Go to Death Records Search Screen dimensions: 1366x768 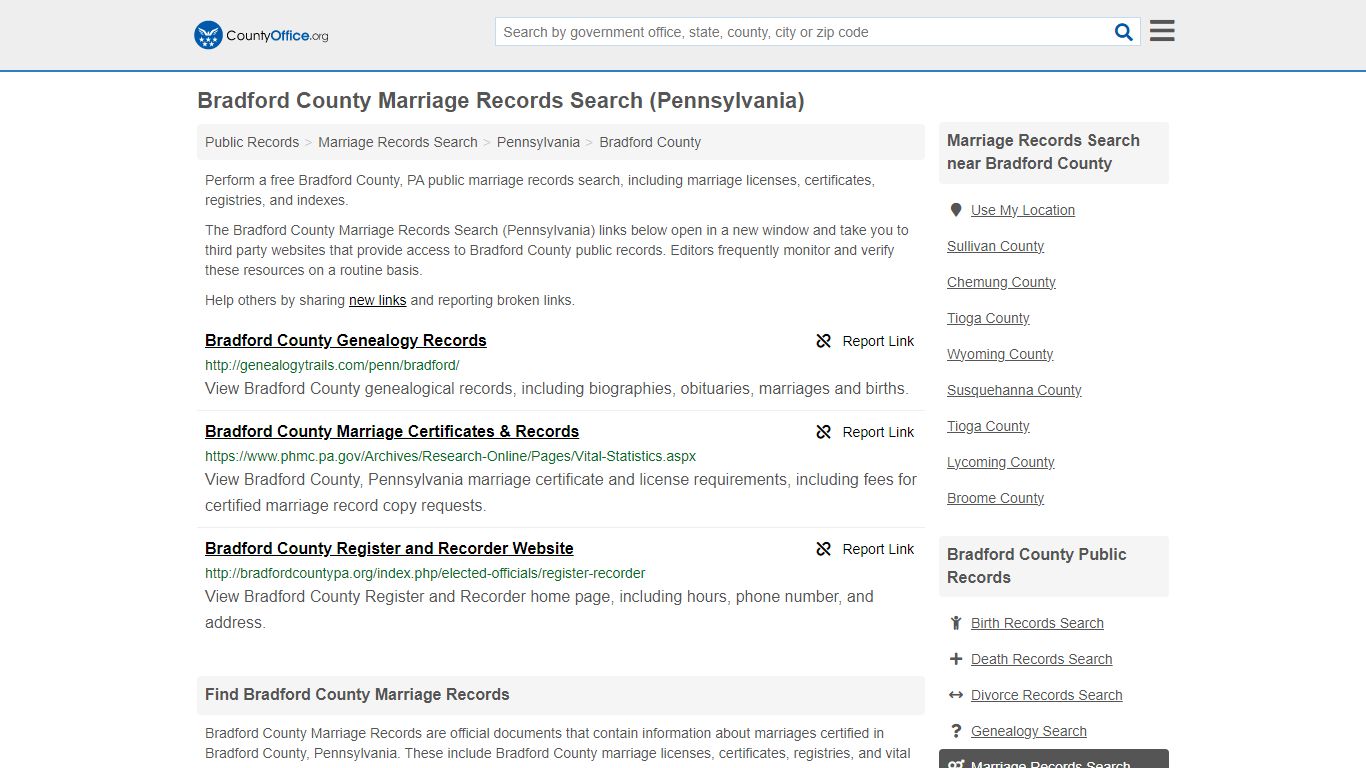(x=1042, y=659)
